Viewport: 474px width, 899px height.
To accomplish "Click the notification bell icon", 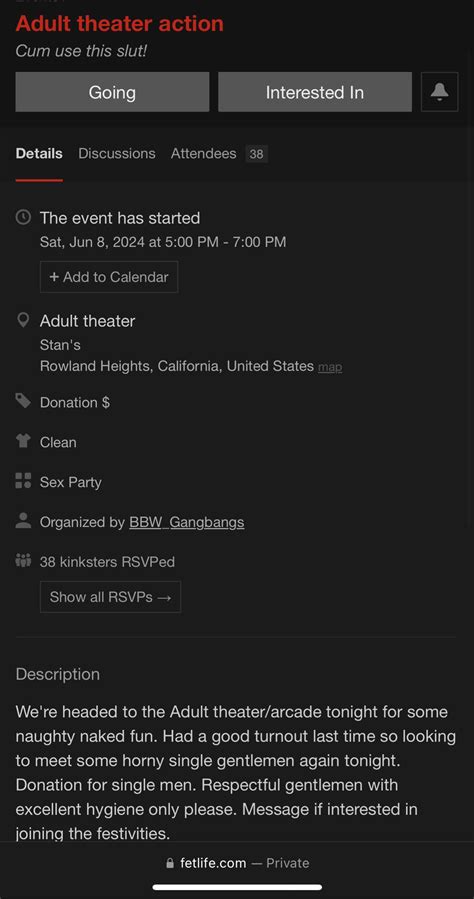I will coord(439,92).
